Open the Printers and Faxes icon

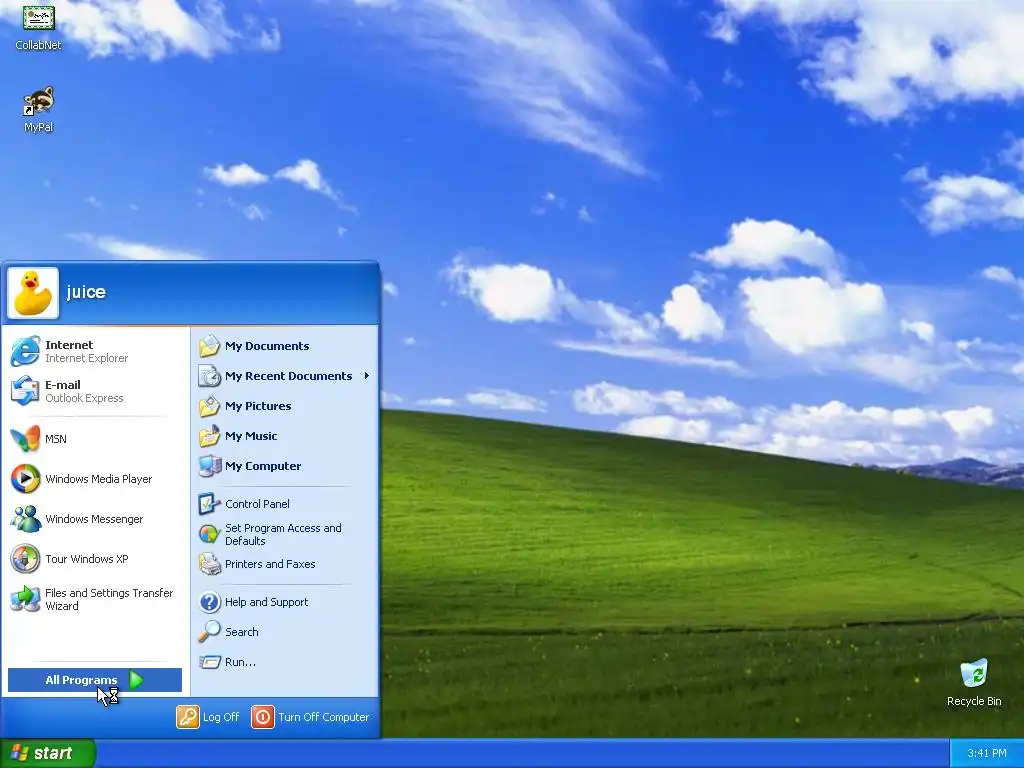tap(210, 564)
